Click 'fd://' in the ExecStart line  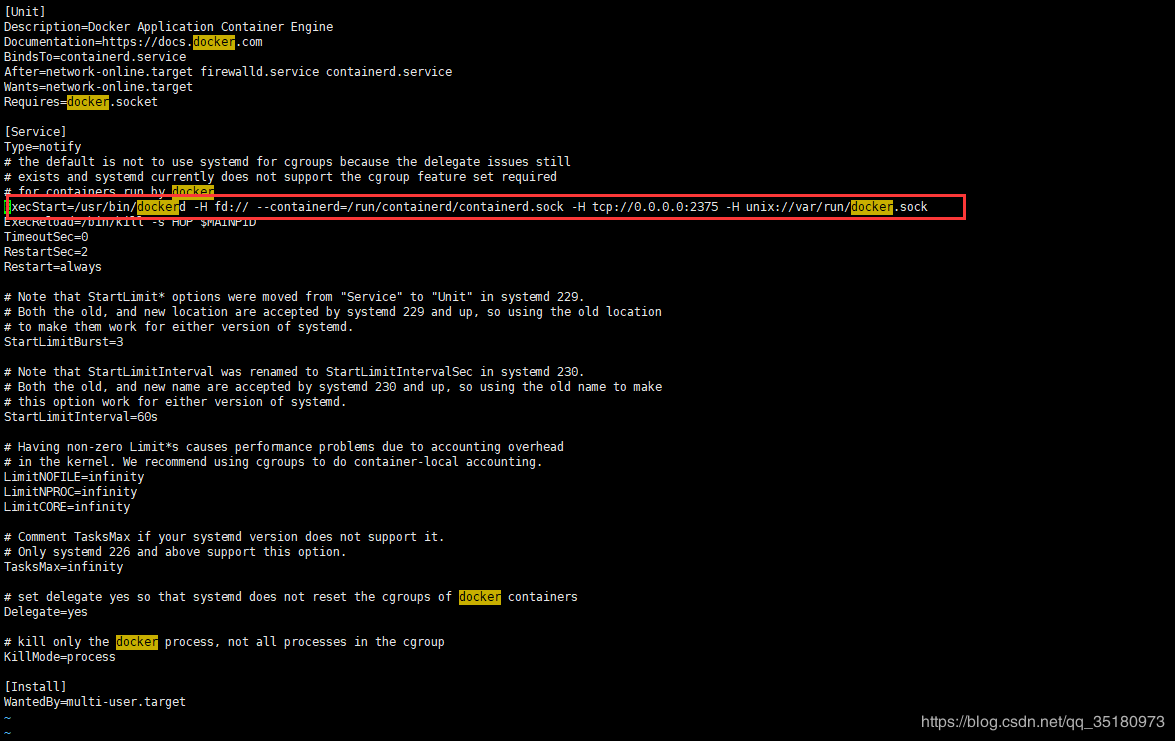pyautogui.click(x=232, y=207)
